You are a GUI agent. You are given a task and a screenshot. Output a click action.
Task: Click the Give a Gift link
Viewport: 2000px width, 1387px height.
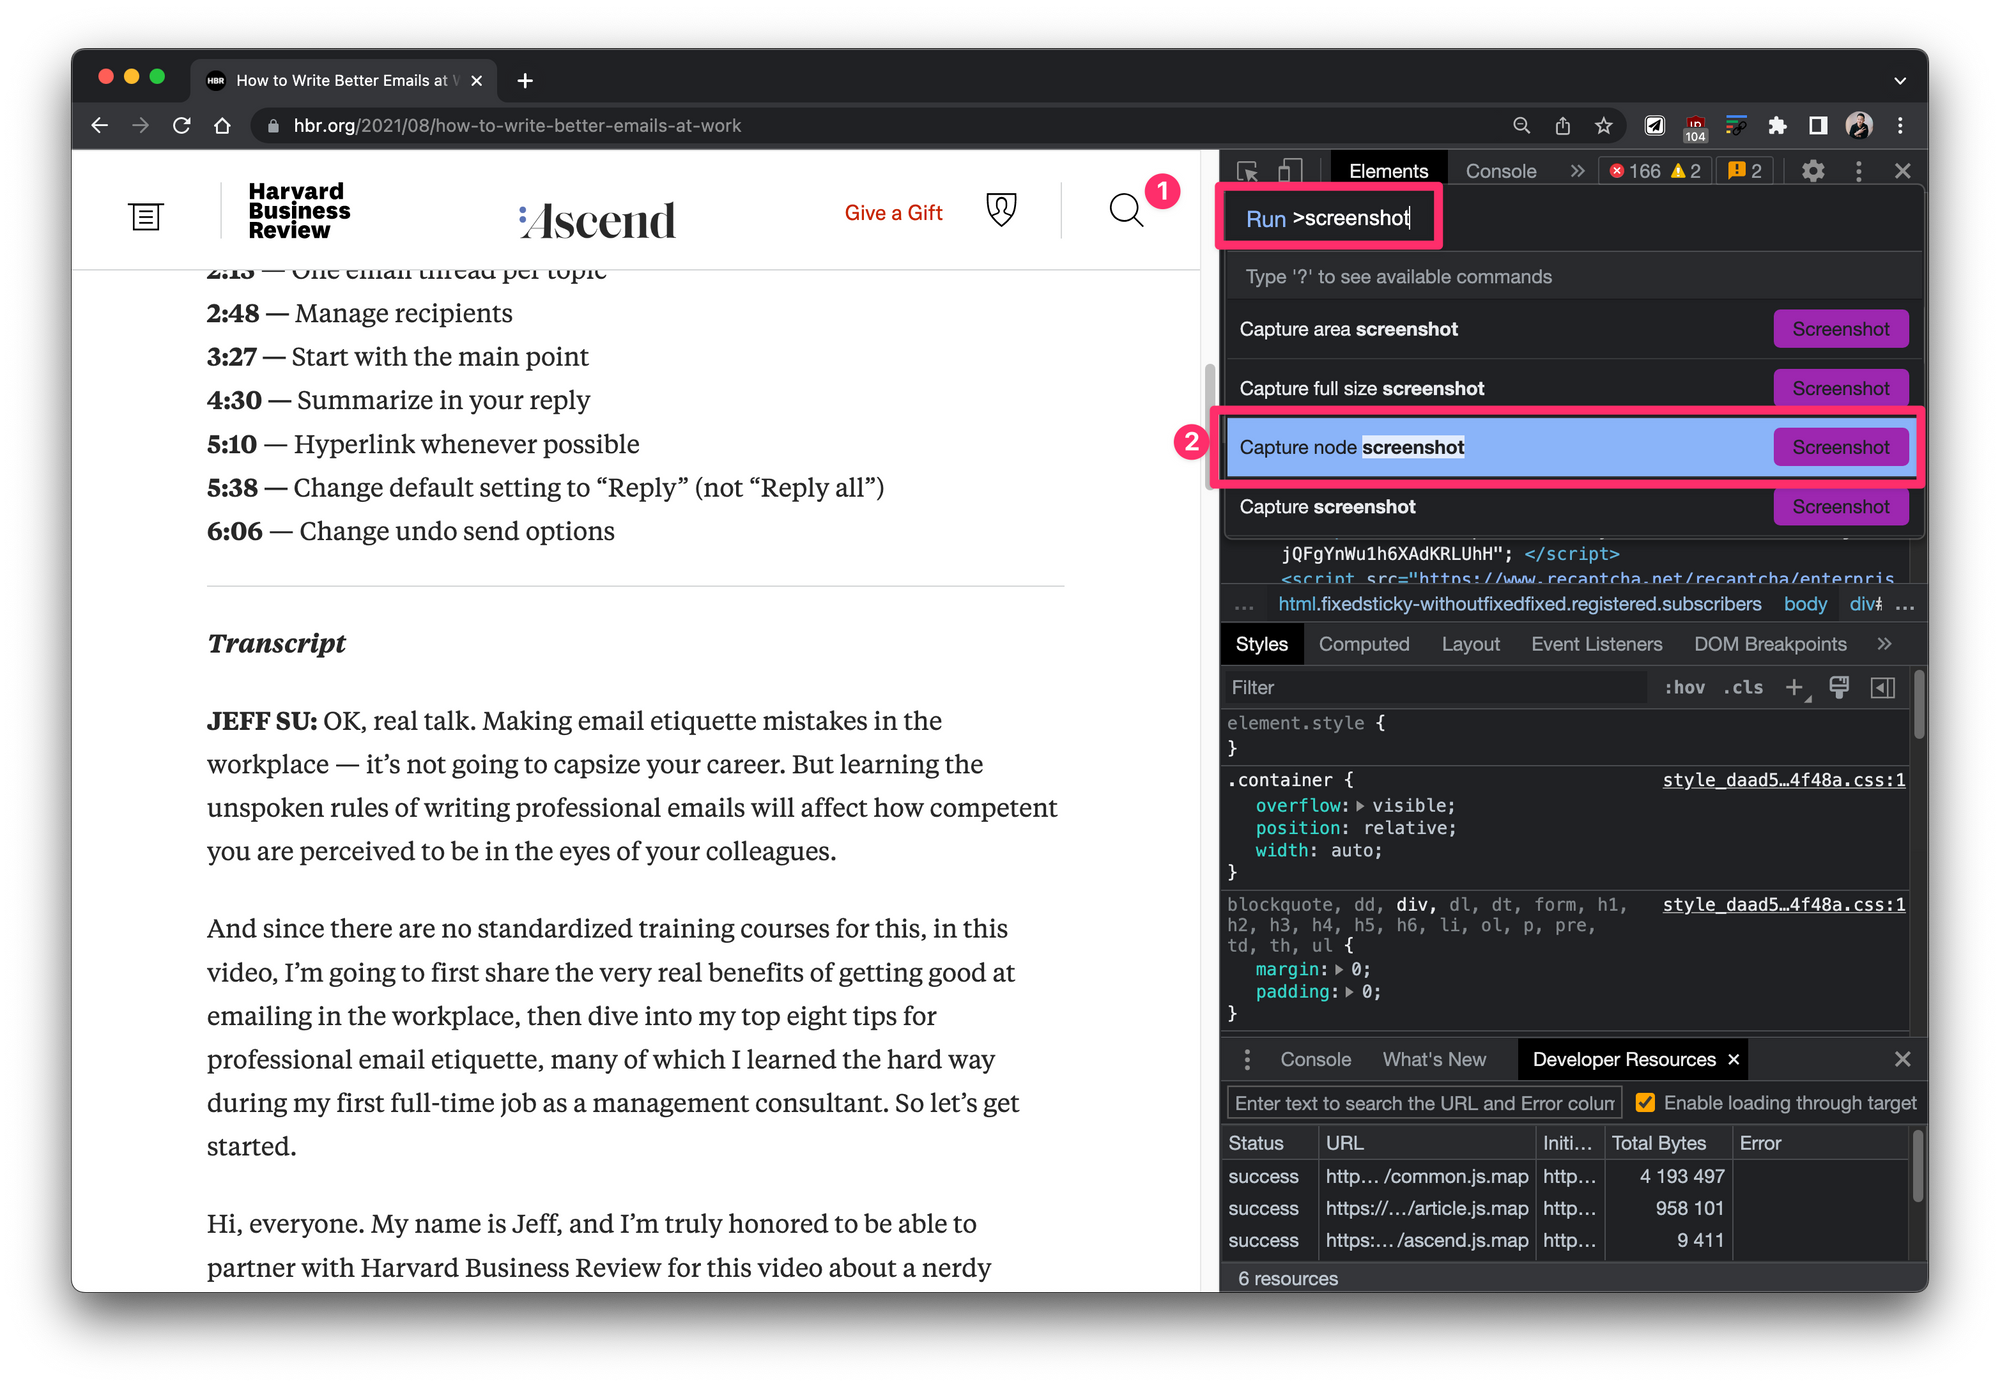coord(893,212)
